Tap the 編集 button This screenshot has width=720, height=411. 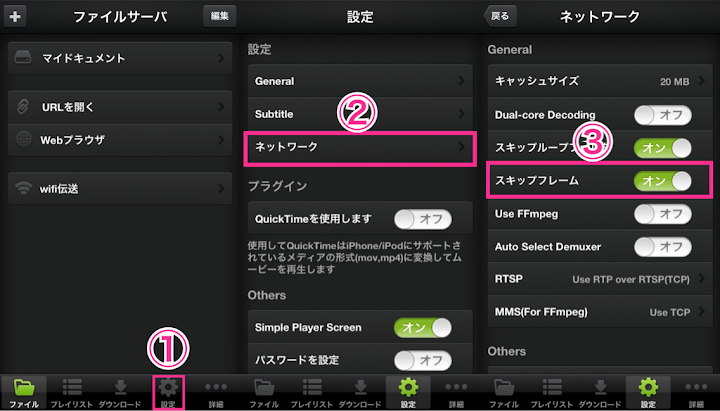(x=219, y=17)
